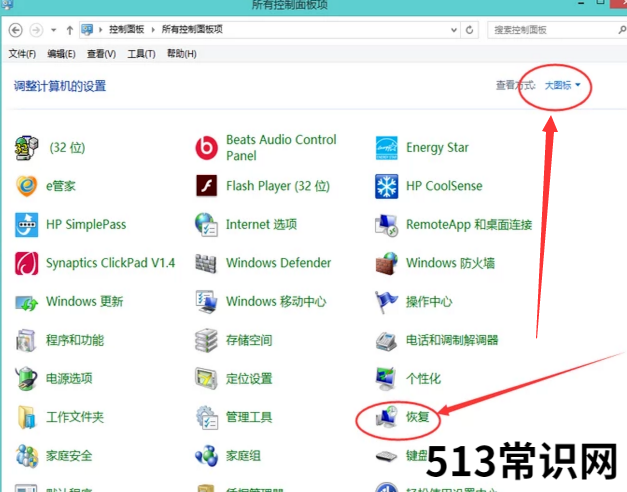627x492 pixels.
Task: Click the 程序和功能 text link
Action: coord(75,340)
